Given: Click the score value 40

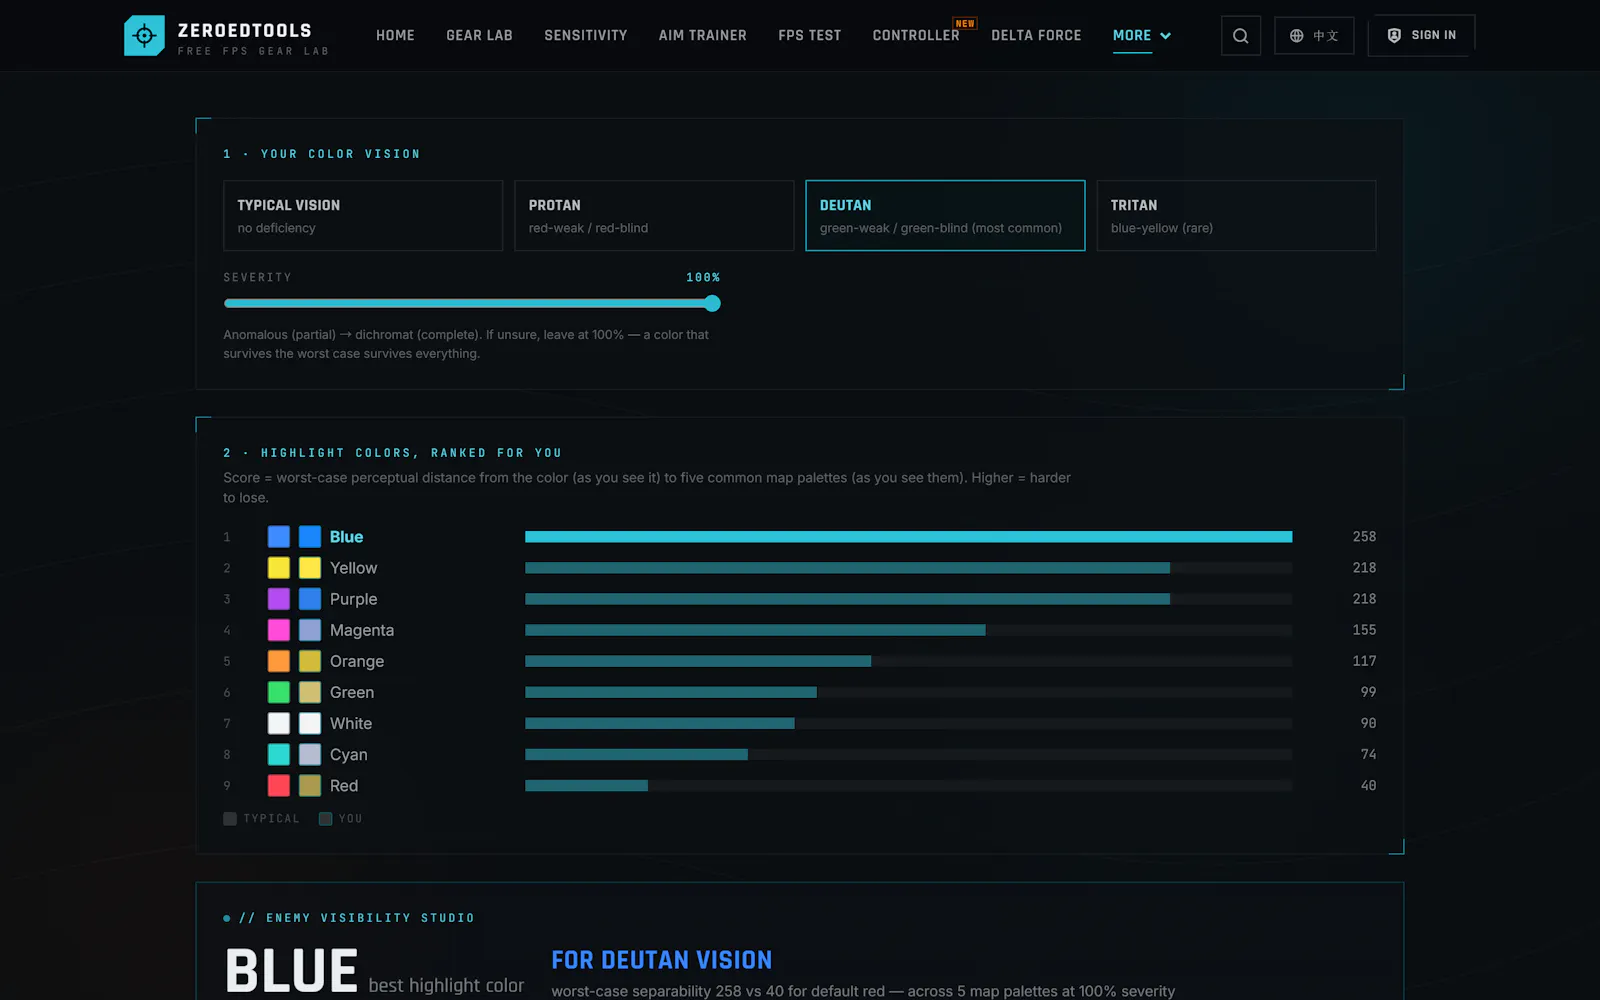Looking at the screenshot, I should click(x=1368, y=785).
